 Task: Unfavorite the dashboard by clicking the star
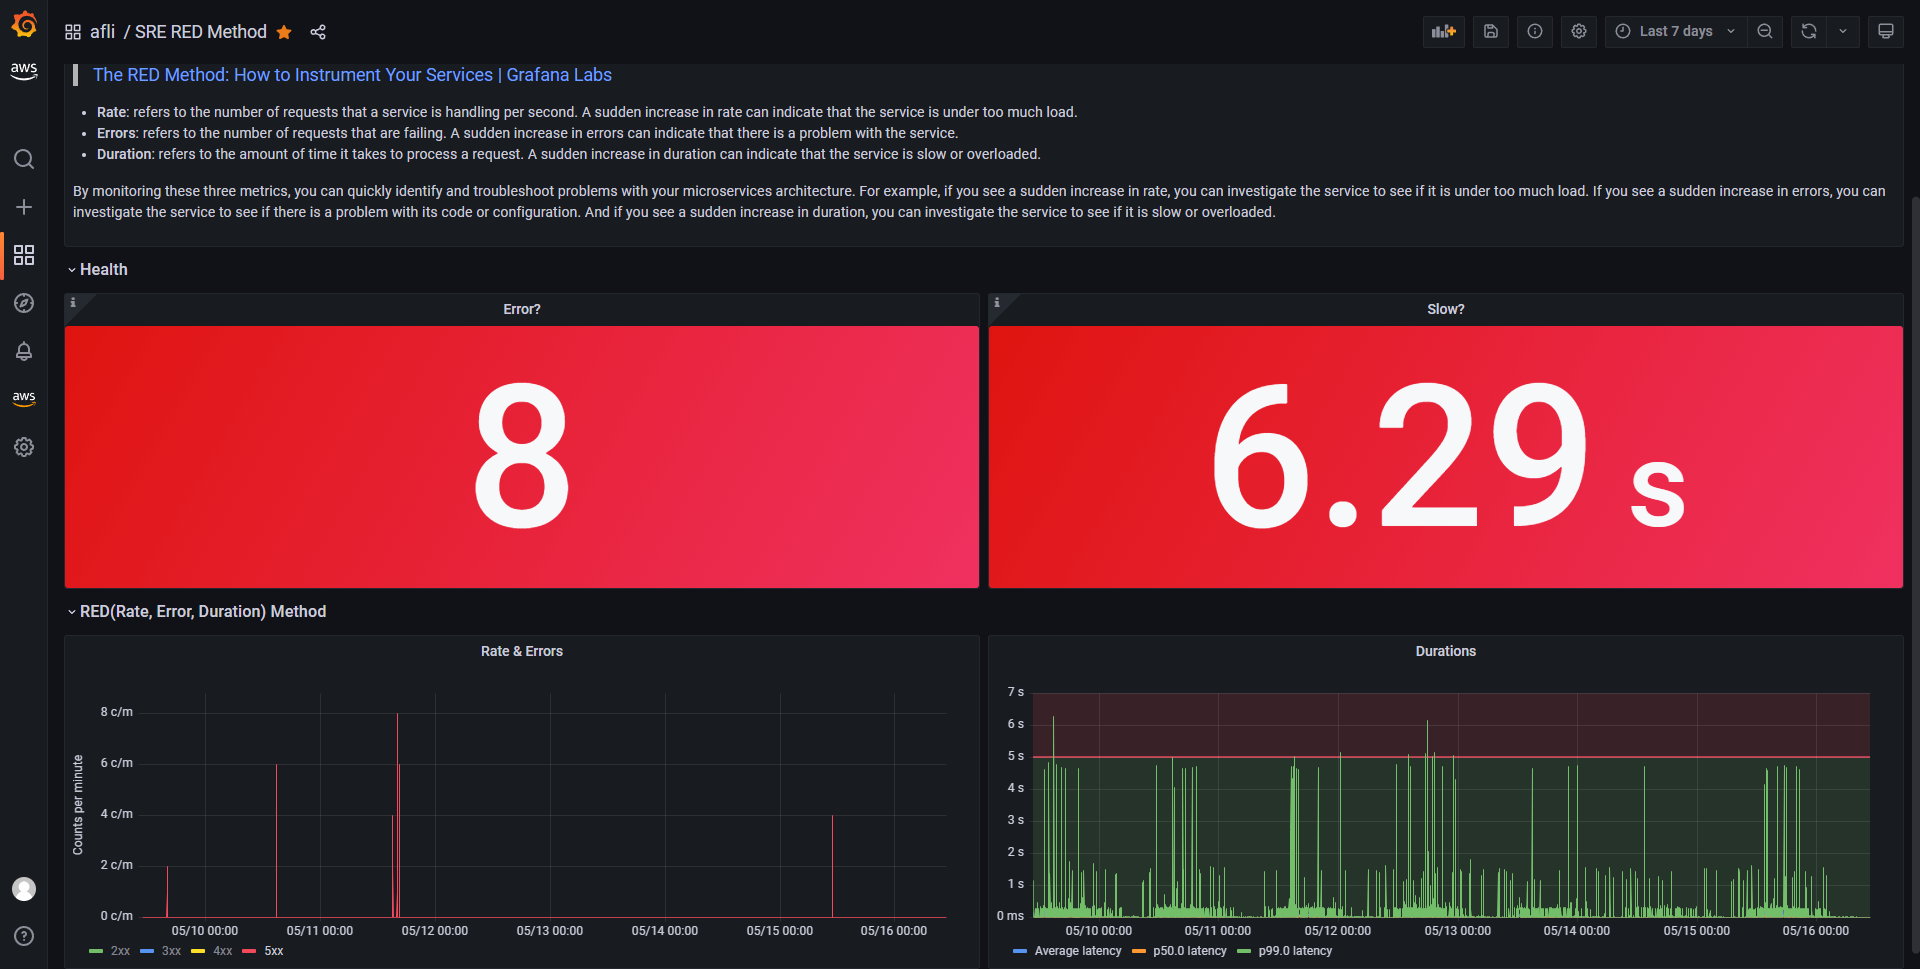pos(284,32)
